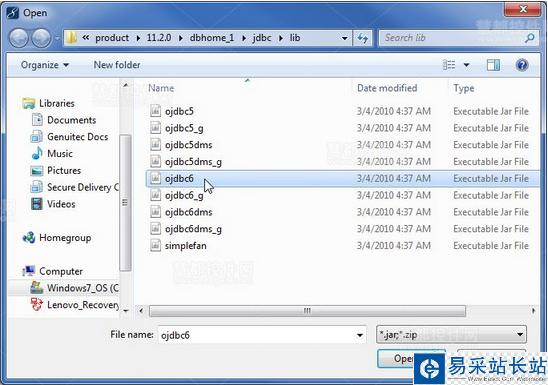Expand the arrow after product in path
548x385 pixels.
coord(138,38)
